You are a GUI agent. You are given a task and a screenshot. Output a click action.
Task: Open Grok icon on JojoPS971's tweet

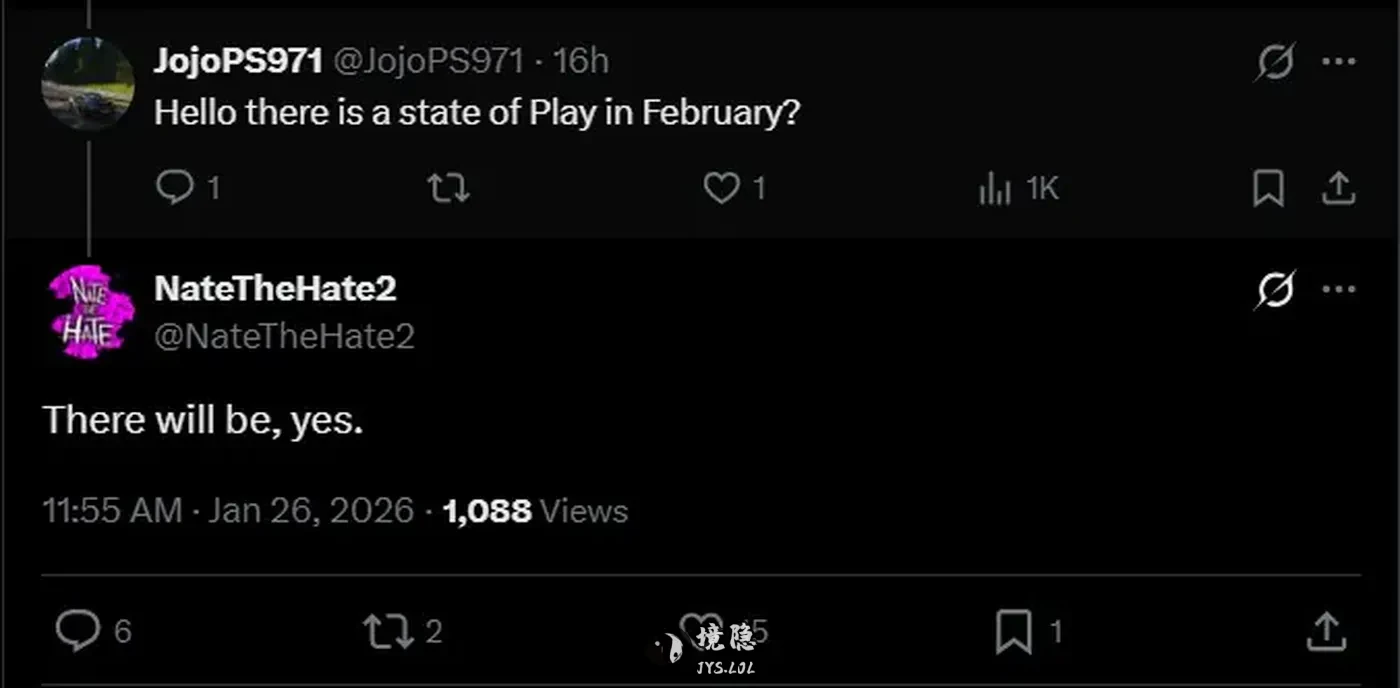[x=1276, y=62]
